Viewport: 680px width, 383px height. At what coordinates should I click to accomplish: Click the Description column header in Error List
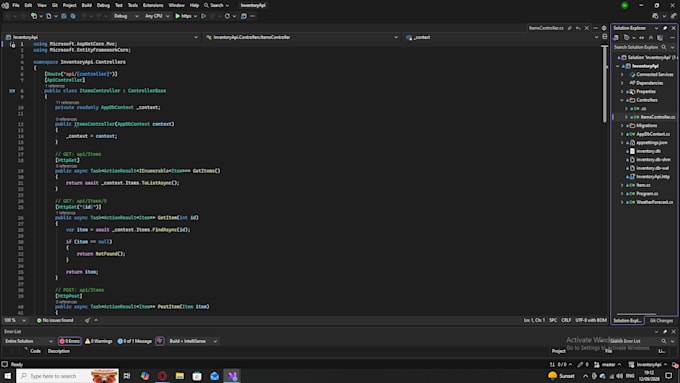(x=59, y=351)
